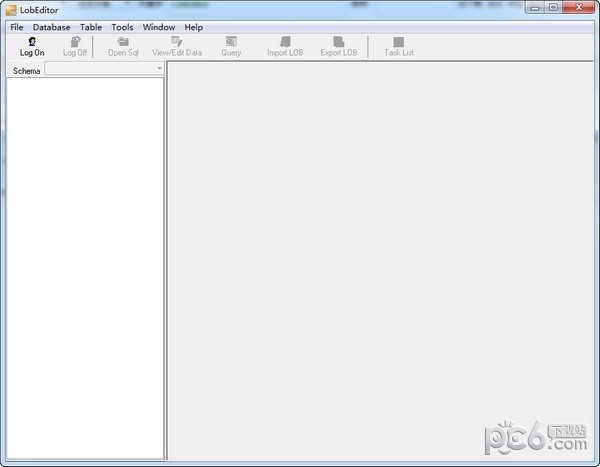Image resolution: width=600 pixels, height=467 pixels.
Task: Open the File menu
Action: pos(17,27)
